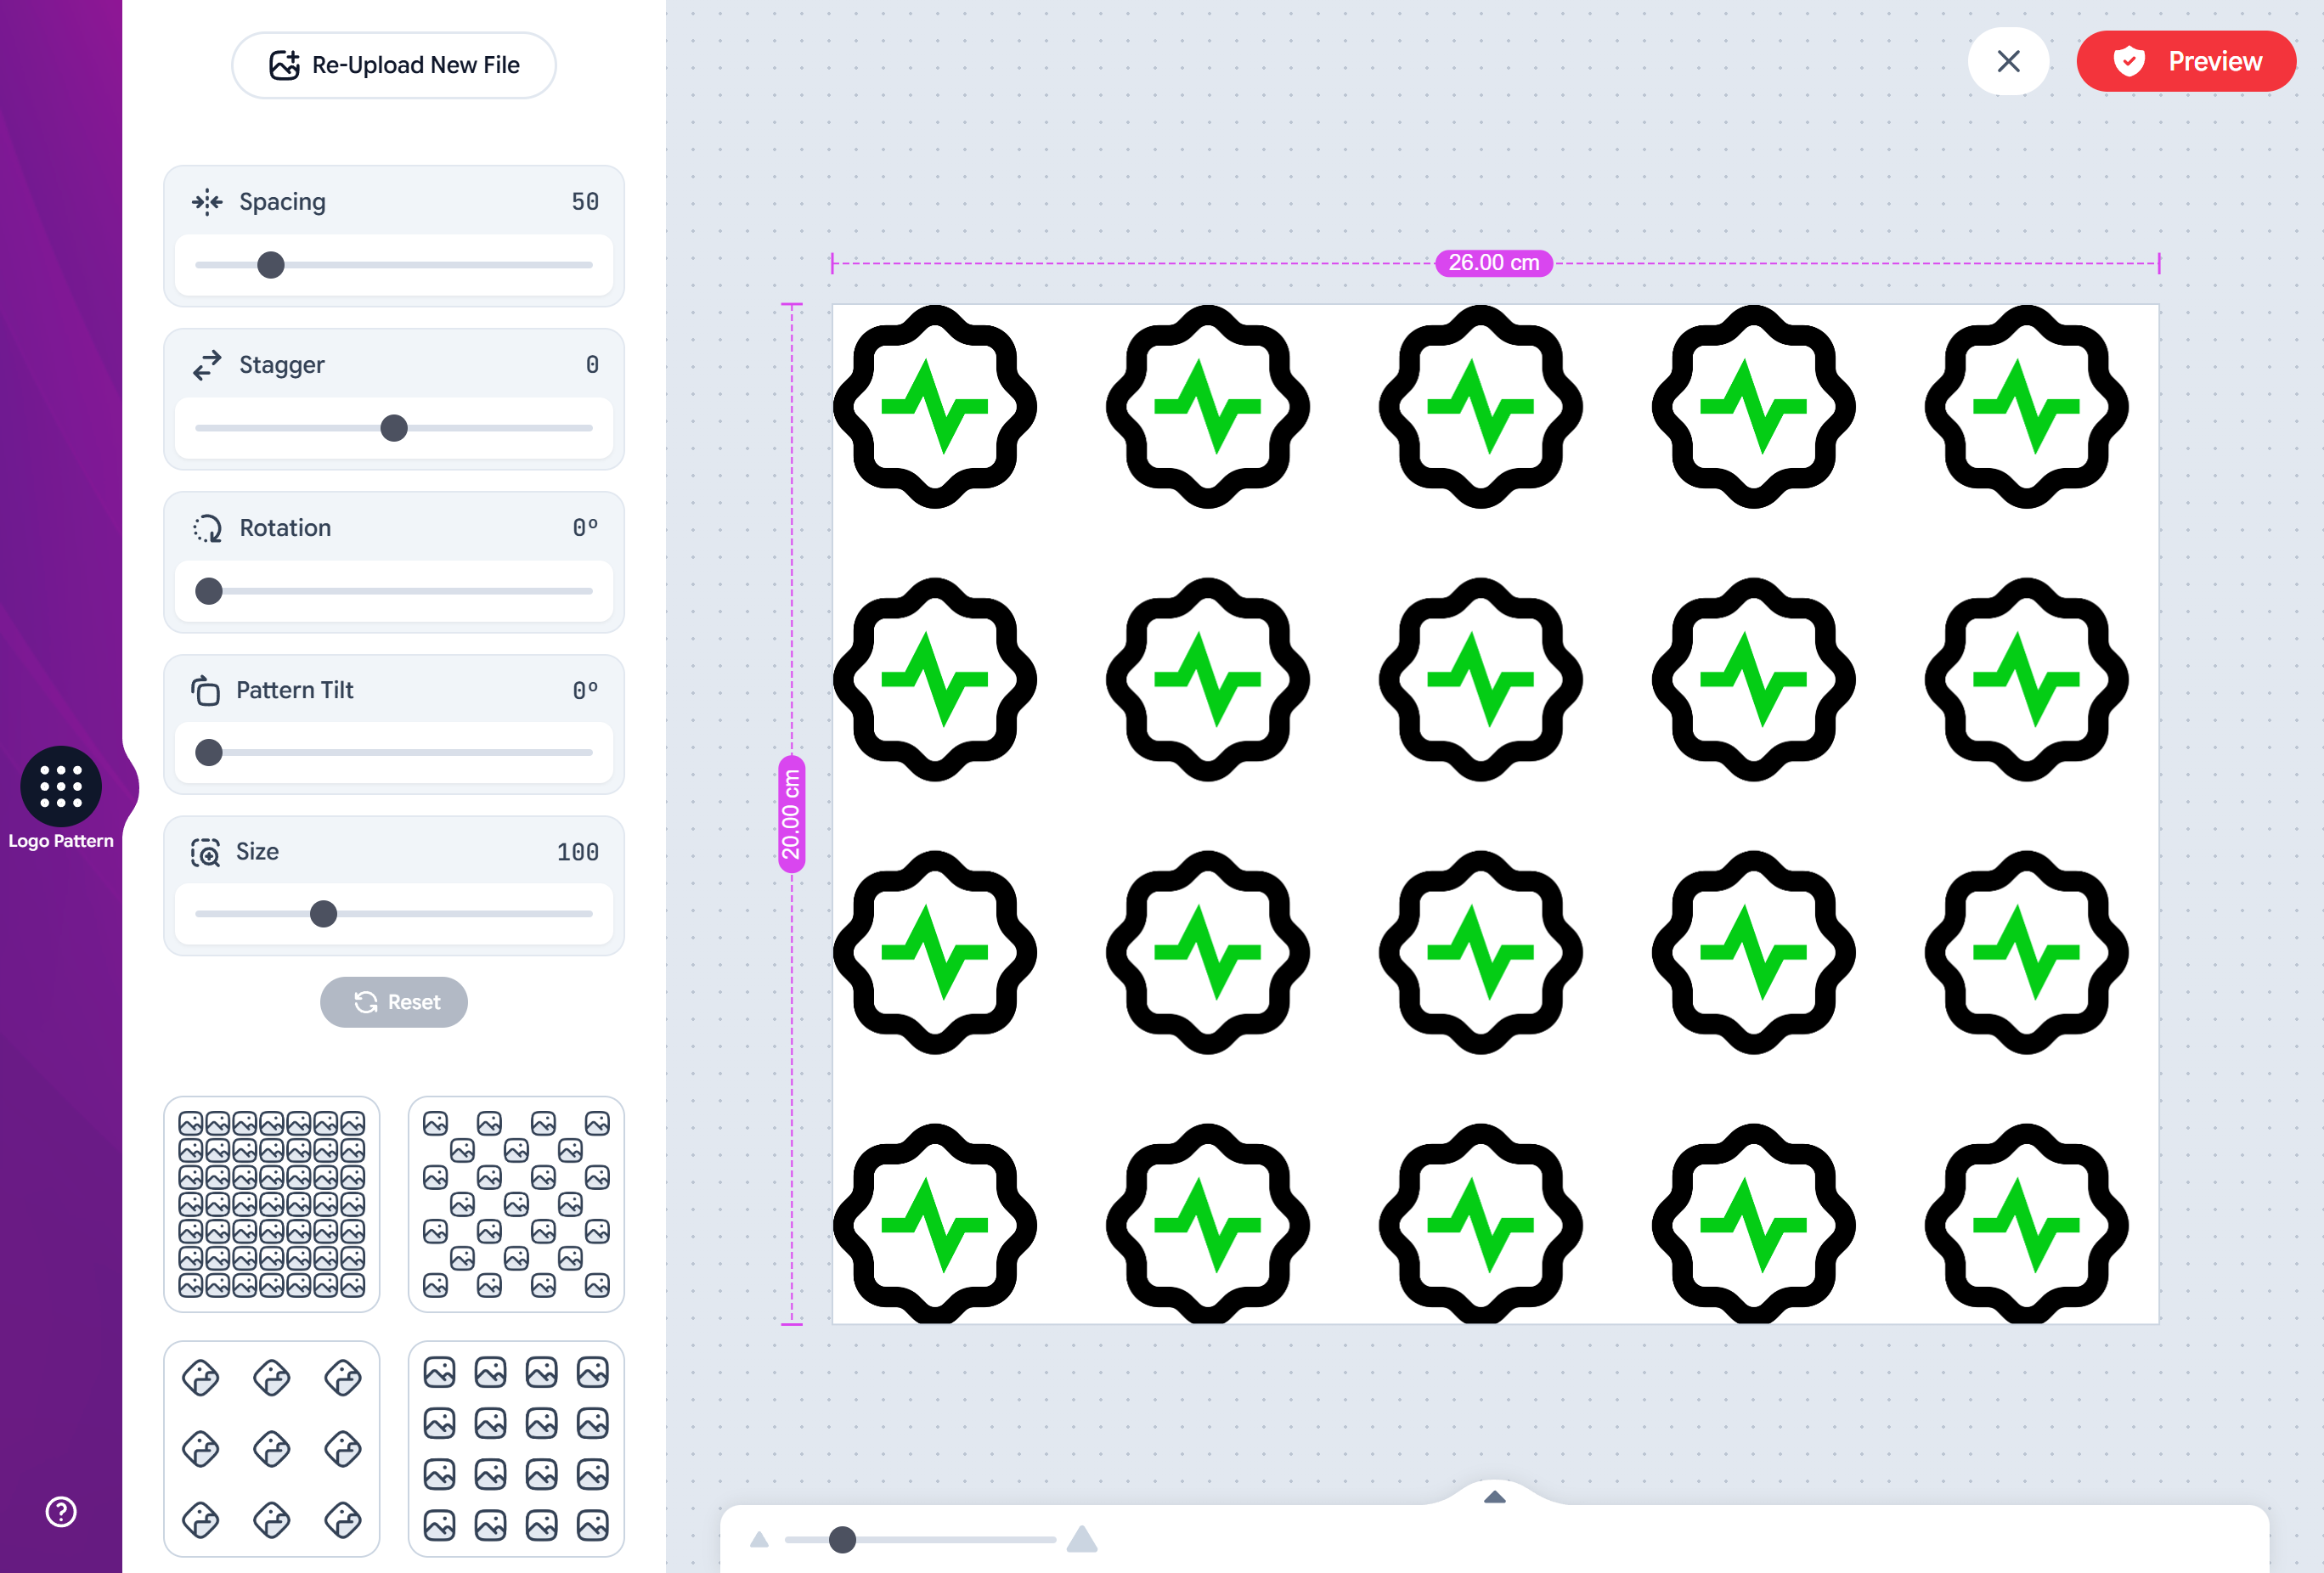Screen dimensions: 2324x1573
Task: Open the Logo Pattern sidebar panel
Action: [62, 789]
